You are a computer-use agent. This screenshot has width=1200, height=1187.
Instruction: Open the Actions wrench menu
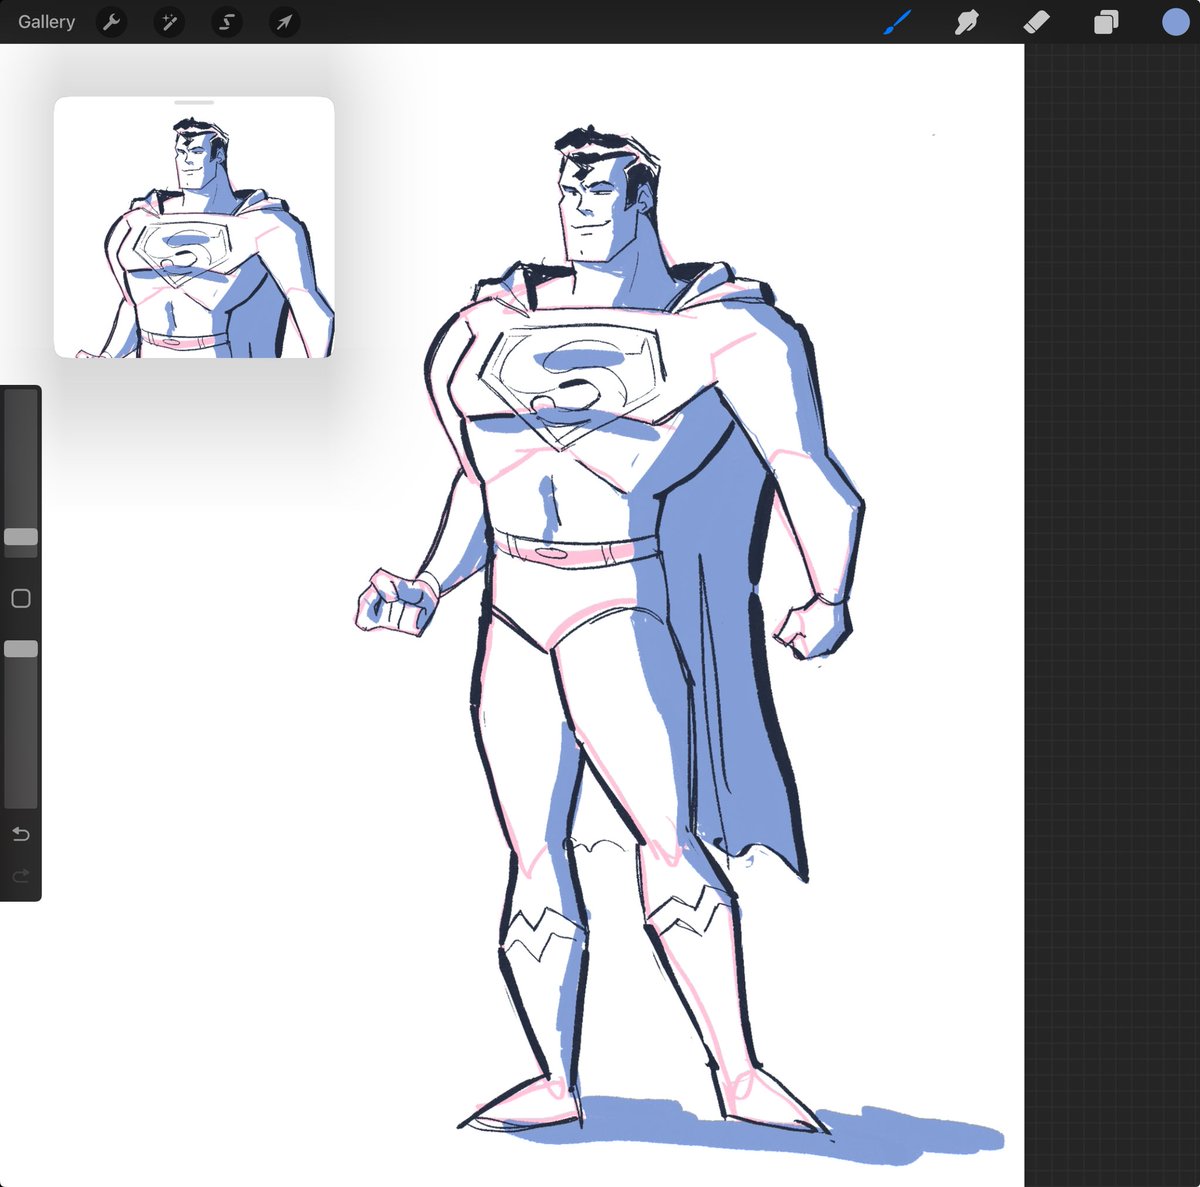(111, 22)
